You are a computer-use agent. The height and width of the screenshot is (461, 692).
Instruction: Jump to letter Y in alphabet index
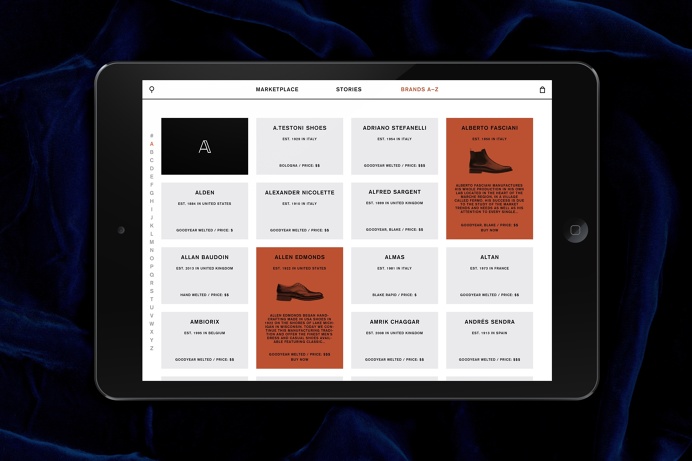[x=151, y=340]
